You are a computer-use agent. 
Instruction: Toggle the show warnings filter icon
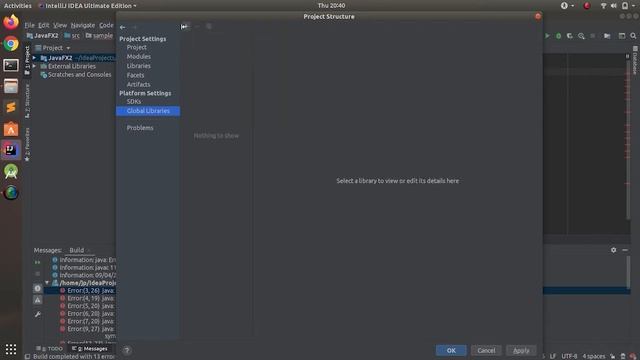click(38, 300)
